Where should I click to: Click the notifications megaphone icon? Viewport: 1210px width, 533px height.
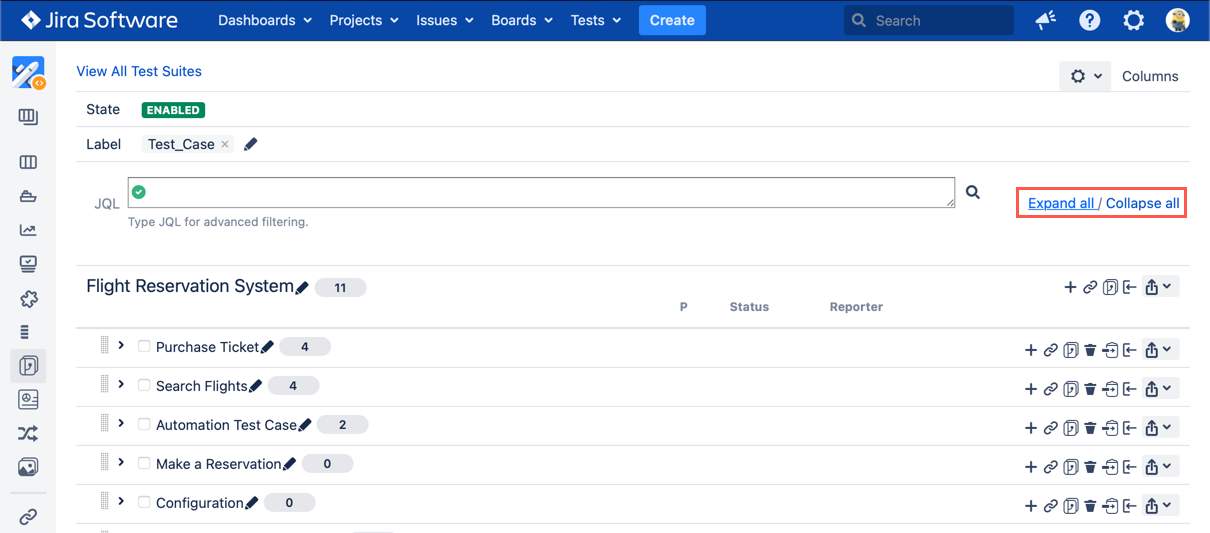tap(1046, 20)
